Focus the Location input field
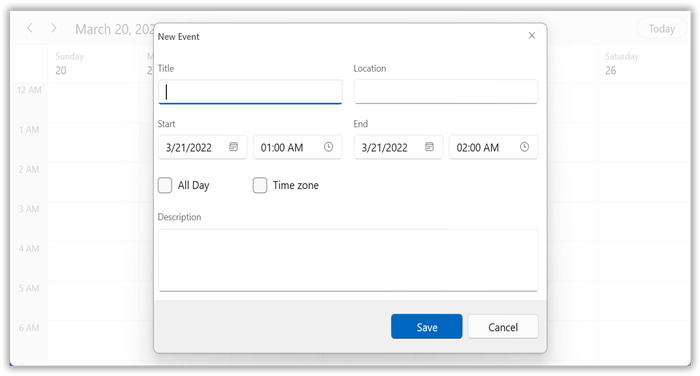Viewport: 700px width, 376px height. point(446,92)
